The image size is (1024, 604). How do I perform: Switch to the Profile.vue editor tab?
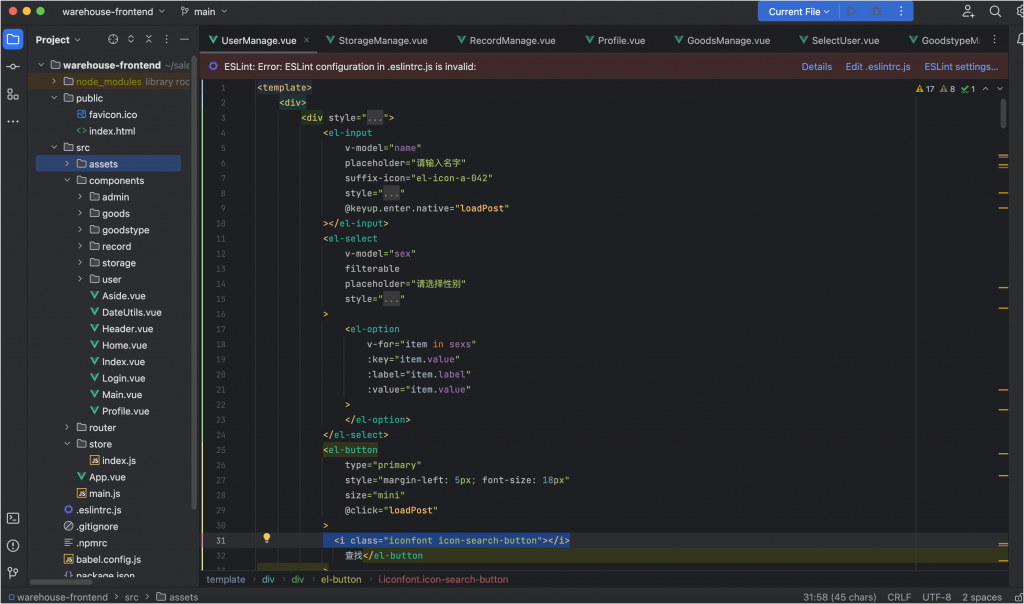(x=621, y=41)
